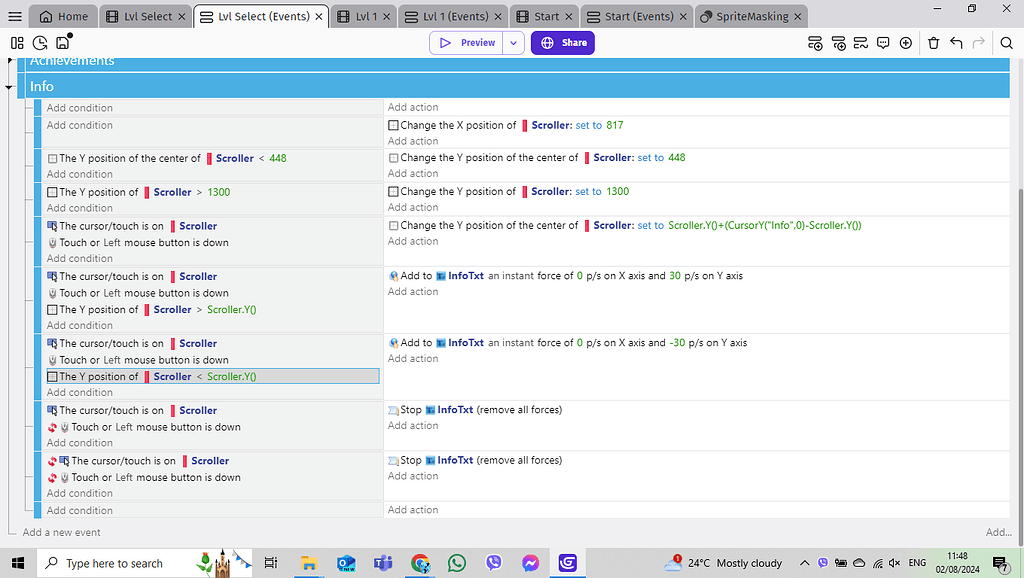Collapse the event group with the left arrow
This screenshot has width=1024, height=578.
point(9,86)
